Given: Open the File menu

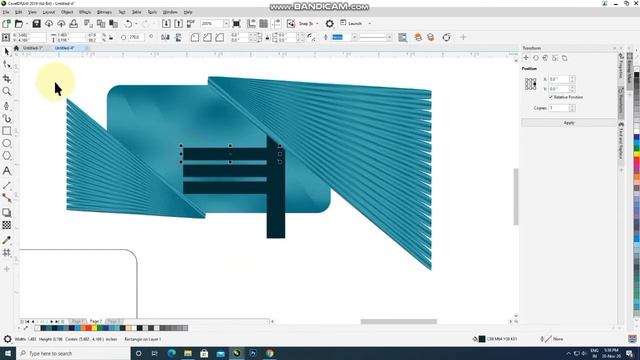Looking at the screenshot, I should [6, 12].
